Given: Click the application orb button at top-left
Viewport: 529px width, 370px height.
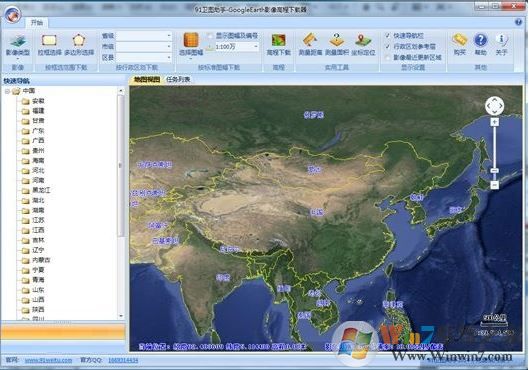Looking at the screenshot, I should pyautogui.click(x=13, y=15).
